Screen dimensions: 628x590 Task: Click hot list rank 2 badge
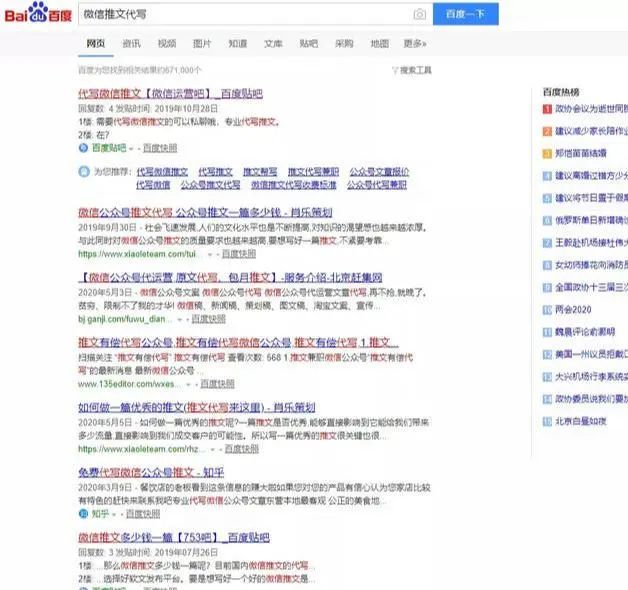point(547,131)
